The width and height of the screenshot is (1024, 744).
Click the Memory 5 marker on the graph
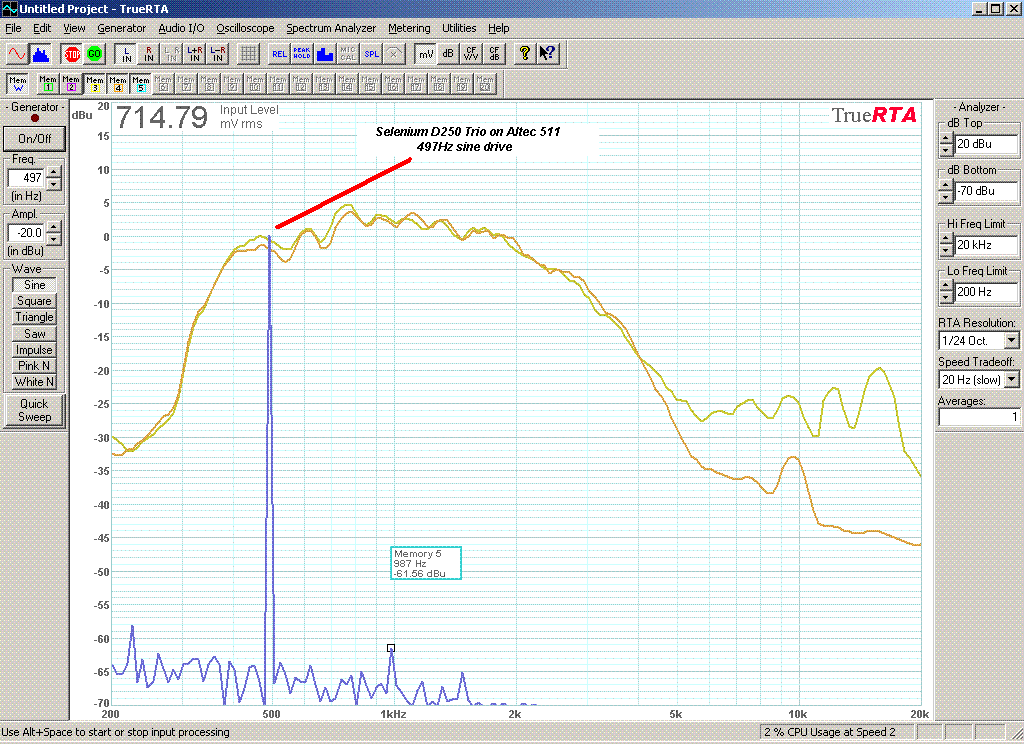391,648
